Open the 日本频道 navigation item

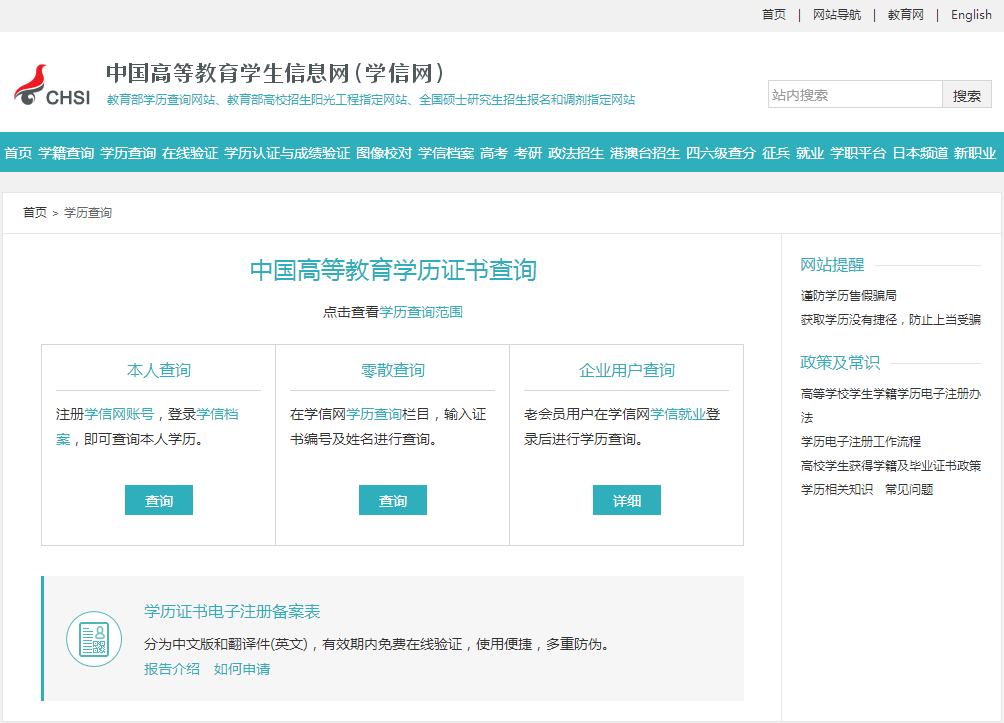click(x=920, y=153)
